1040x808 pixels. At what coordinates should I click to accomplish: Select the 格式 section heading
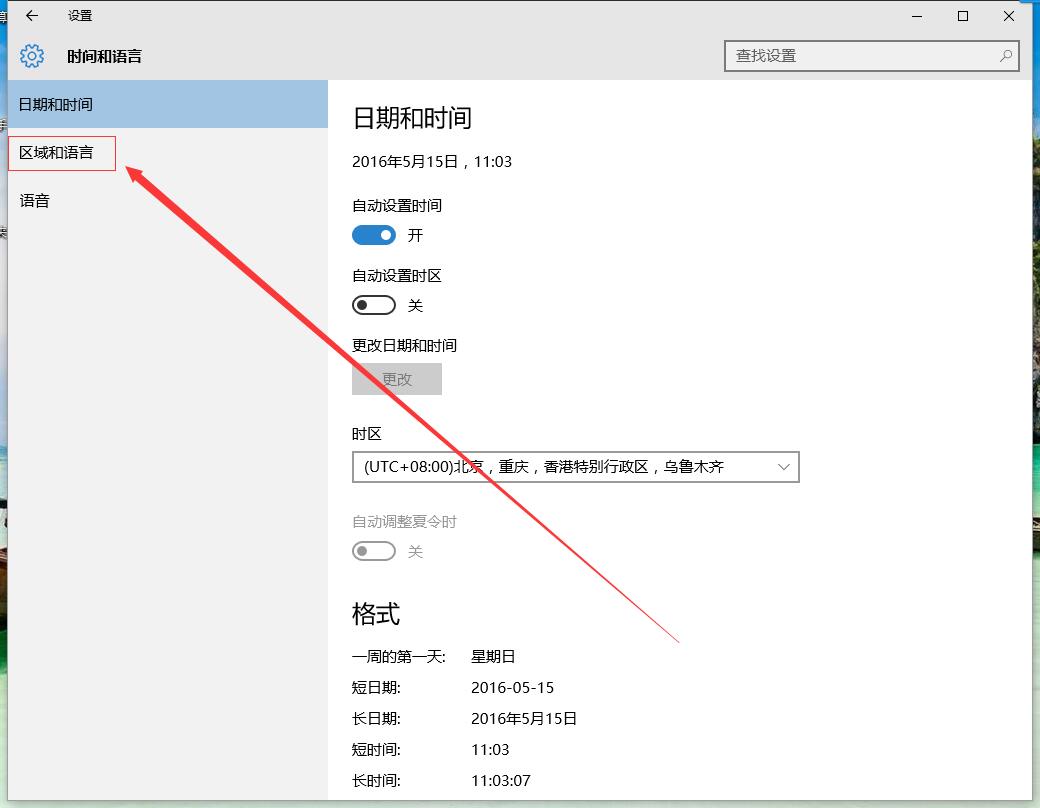click(375, 614)
